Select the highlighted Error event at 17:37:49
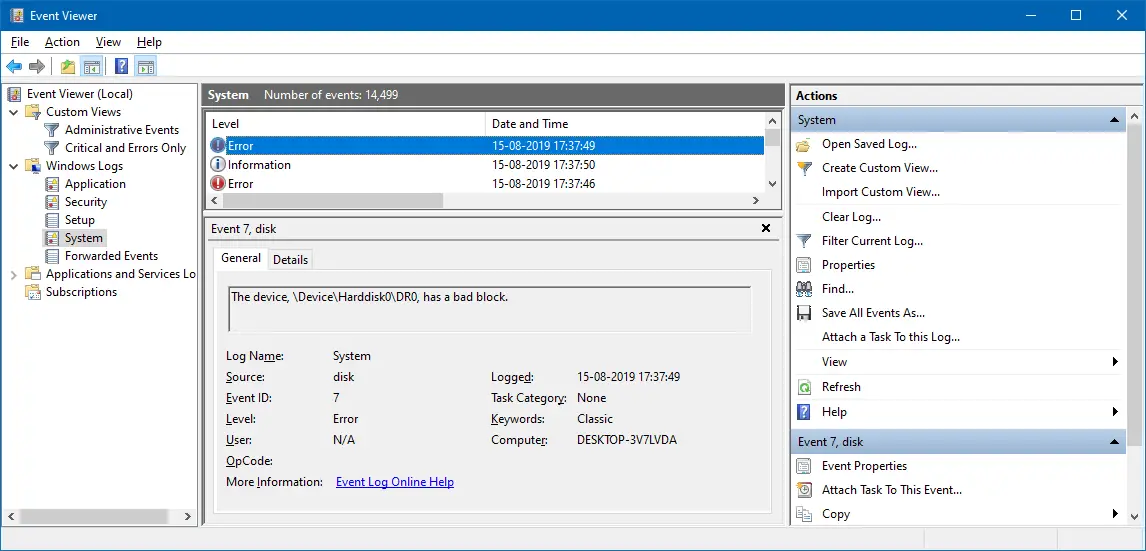The height and width of the screenshot is (551, 1146). [486, 145]
